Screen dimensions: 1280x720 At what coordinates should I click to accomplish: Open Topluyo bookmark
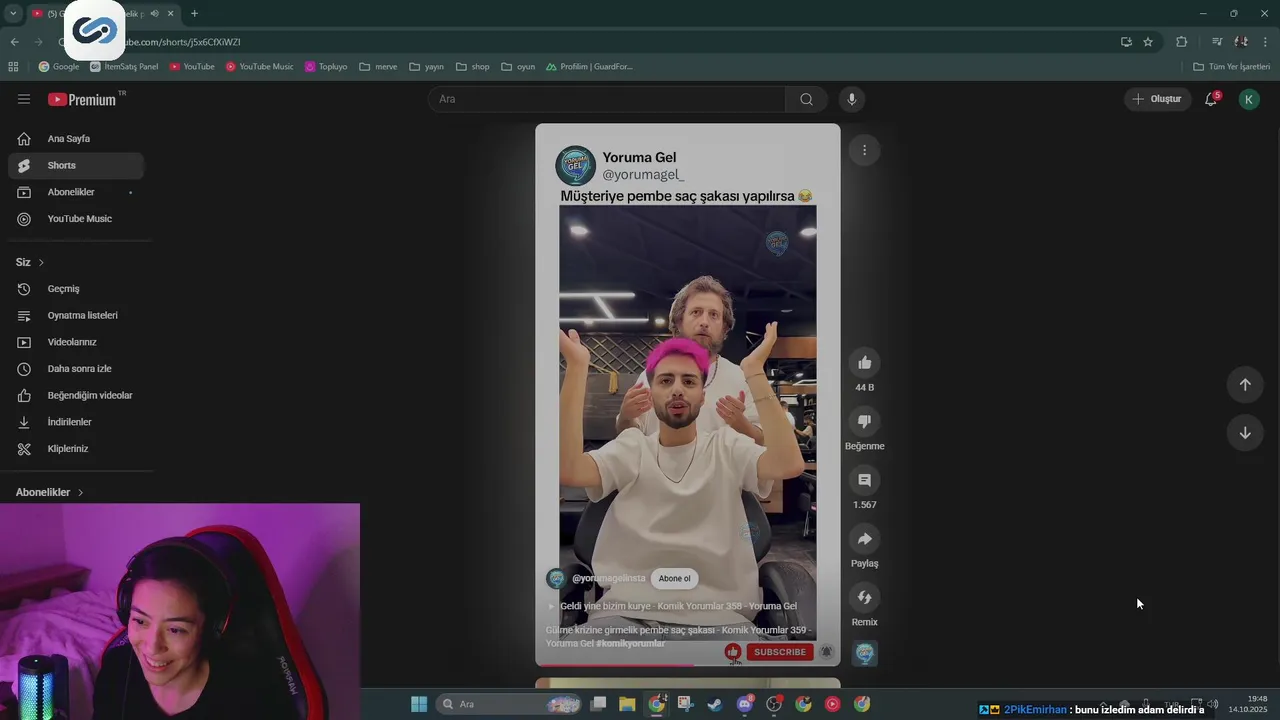326,67
